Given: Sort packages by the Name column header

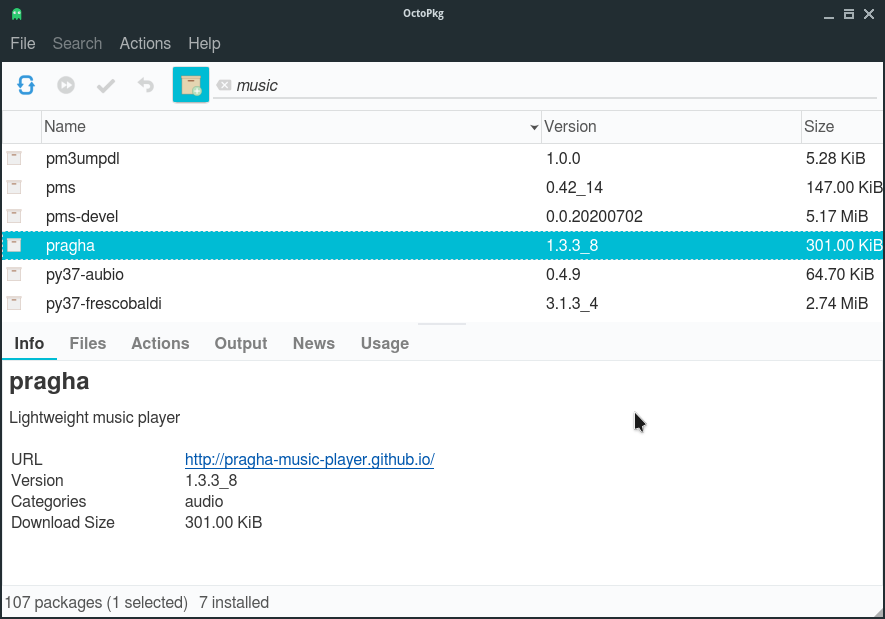Looking at the screenshot, I should point(291,126).
